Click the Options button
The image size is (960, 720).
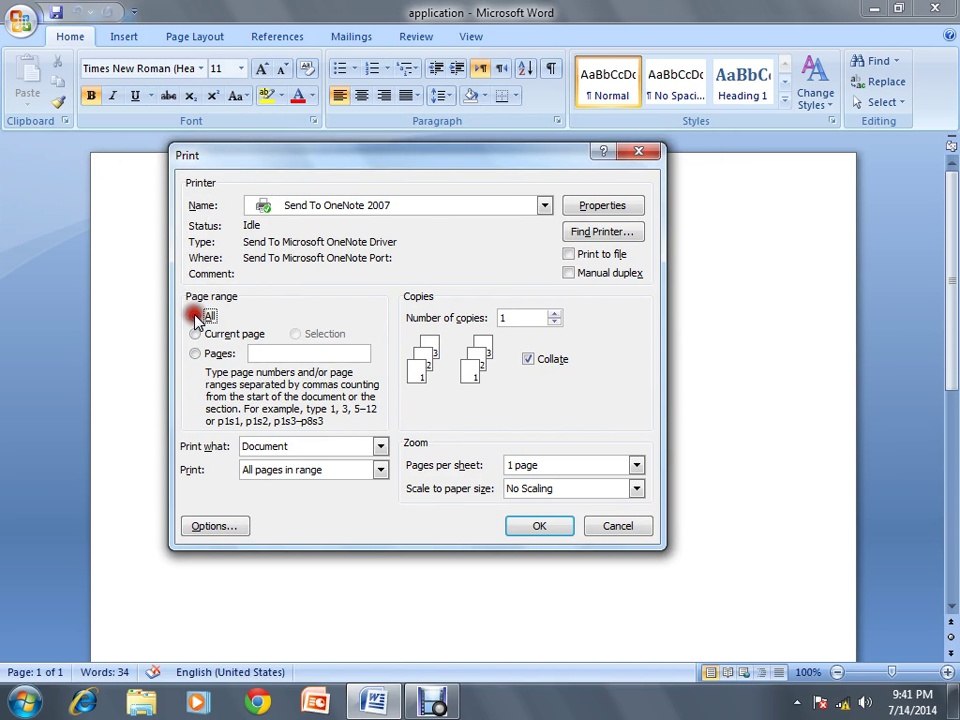(x=215, y=526)
